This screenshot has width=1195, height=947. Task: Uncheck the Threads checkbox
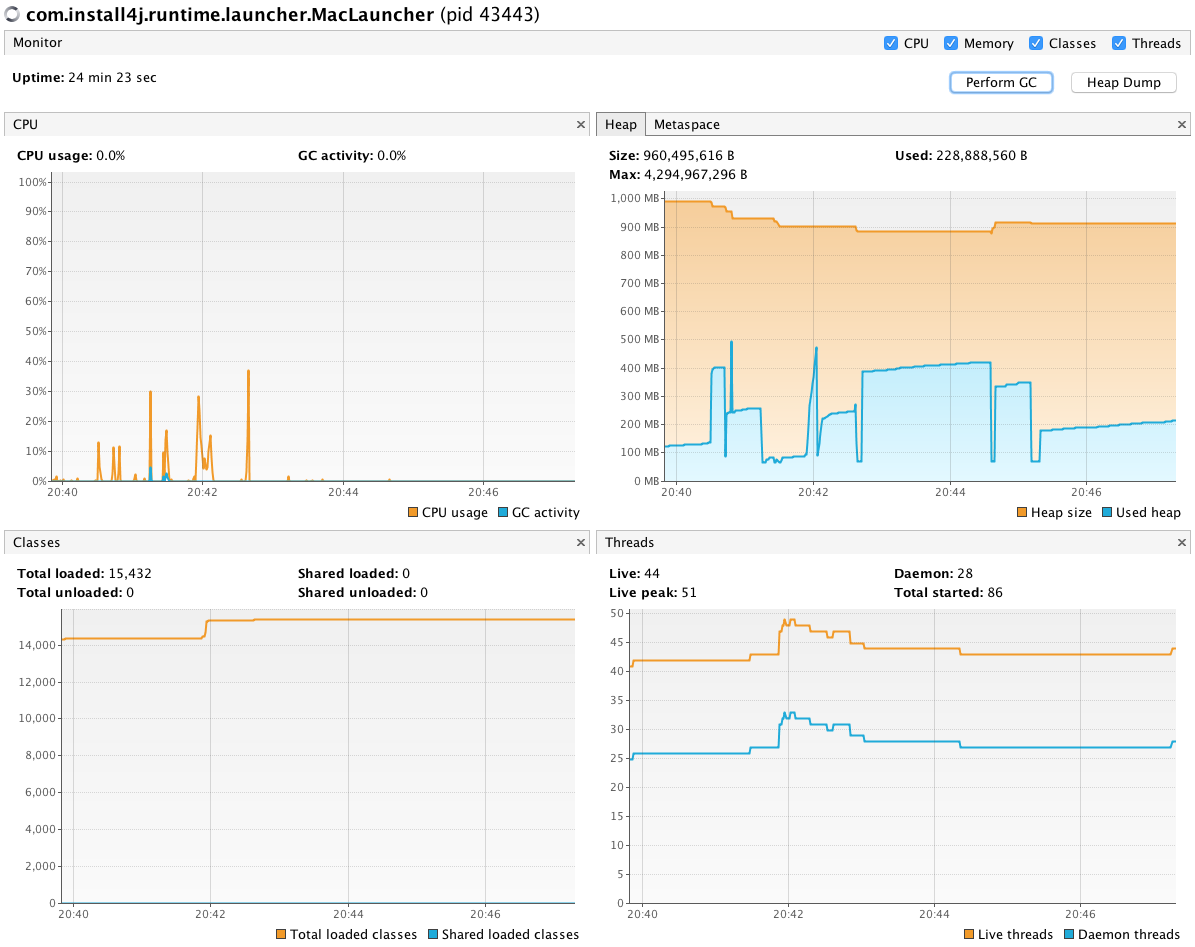(1119, 43)
